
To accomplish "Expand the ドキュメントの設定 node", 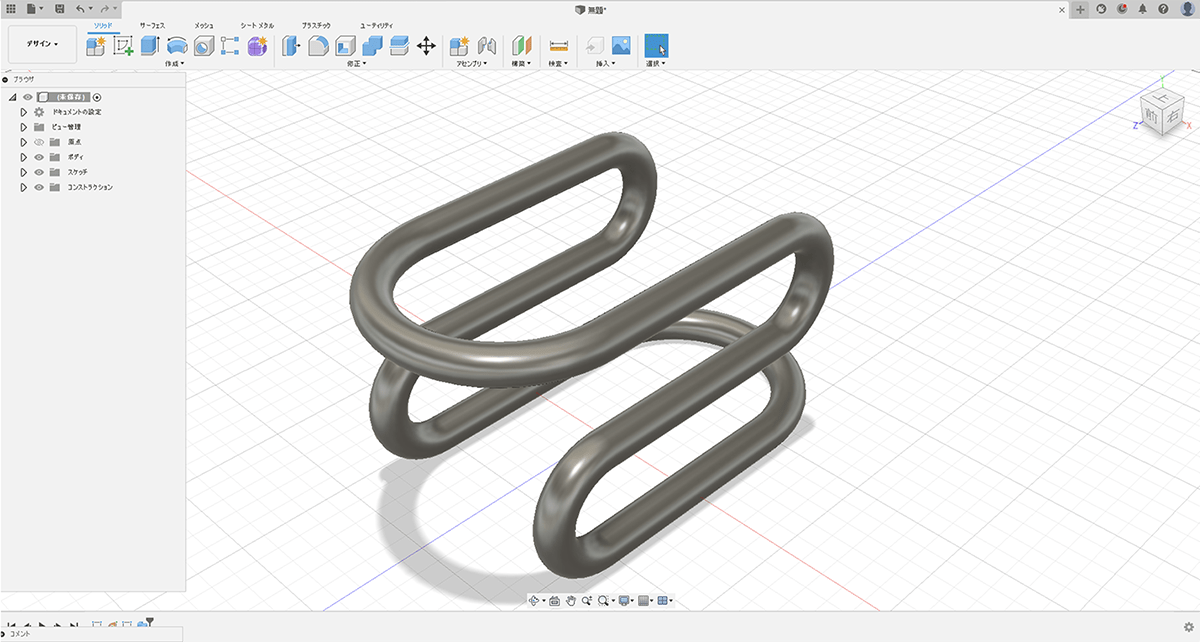I will 23,112.
